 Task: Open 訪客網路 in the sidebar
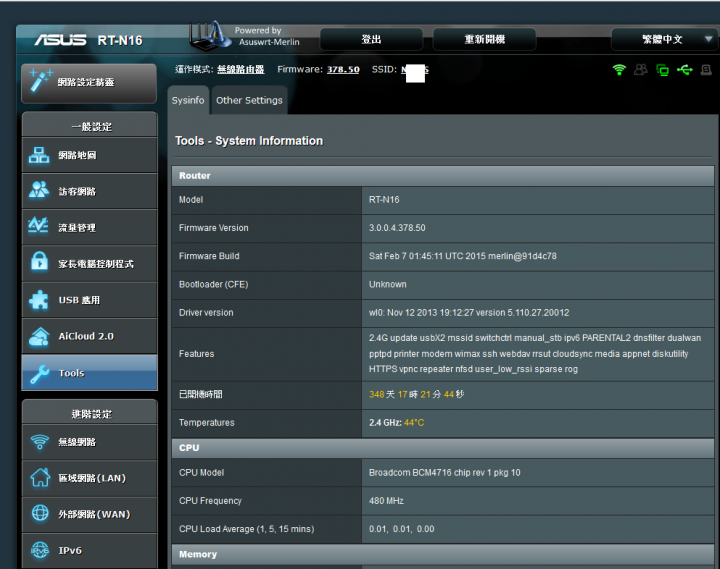(x=90, y=191)
